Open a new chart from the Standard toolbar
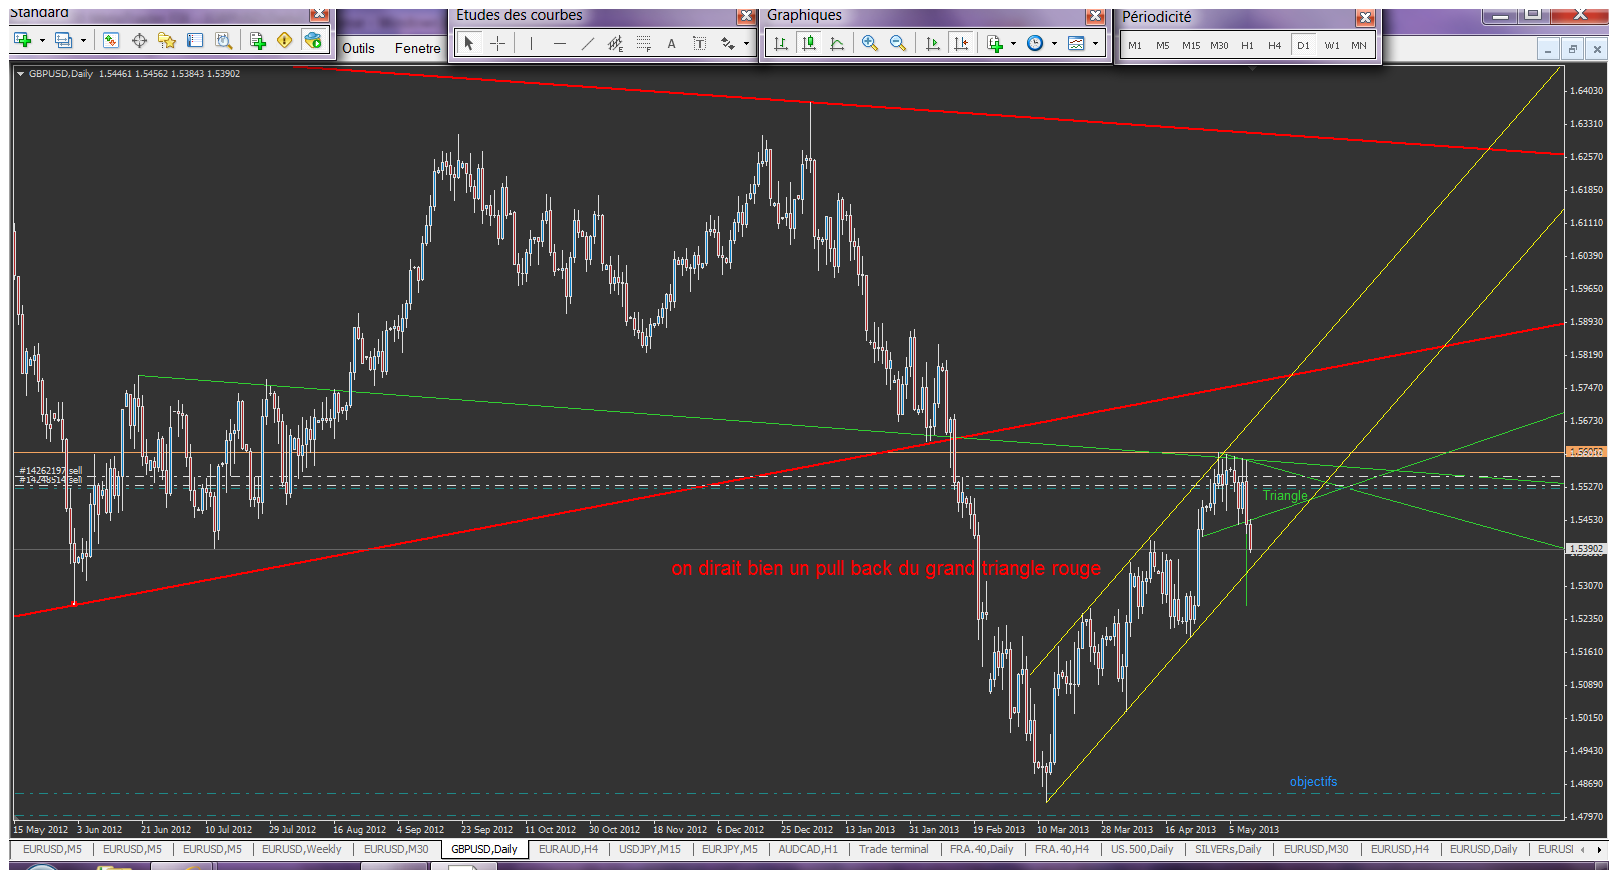1618x870 pixels. 22,40
